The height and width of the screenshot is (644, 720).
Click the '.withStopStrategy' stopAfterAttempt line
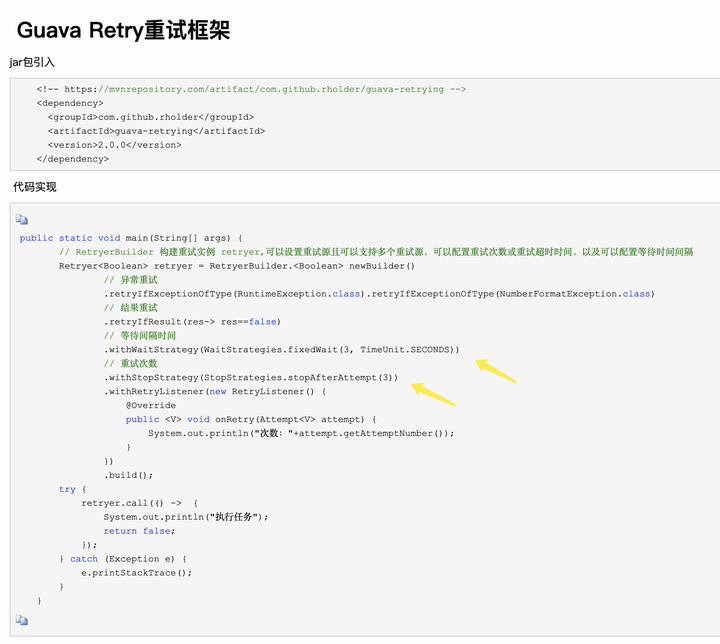pos(251,378)
